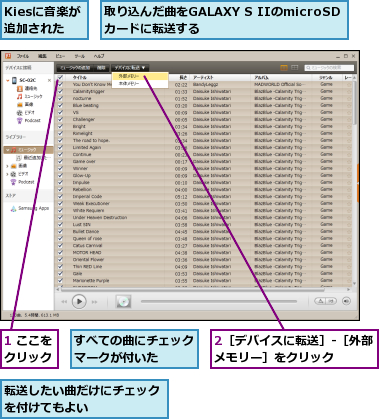379x419 pixels.
Task: Click Add music (ミュージックの追加) button
Action: [x=75, y=68]
